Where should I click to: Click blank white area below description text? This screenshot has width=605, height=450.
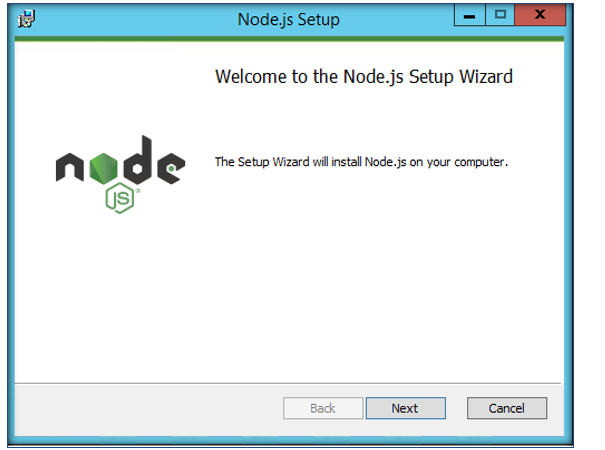tap(363, 270)
